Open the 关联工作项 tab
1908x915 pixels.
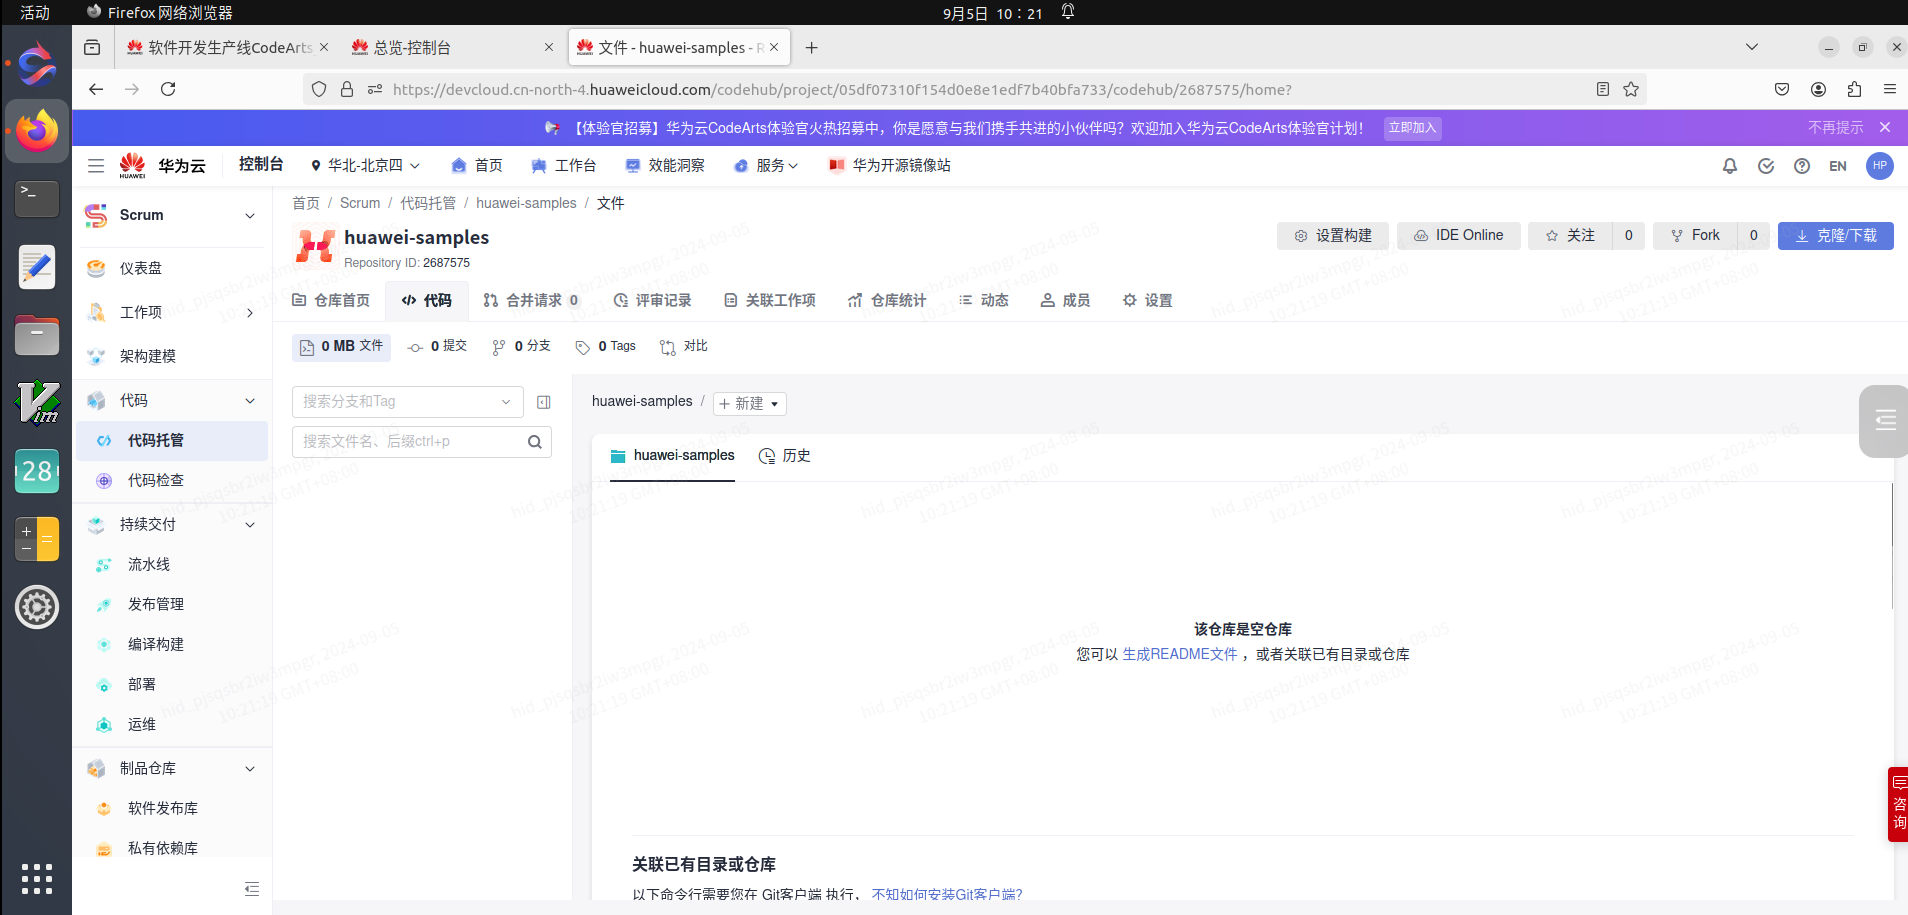tap(770, 300)
